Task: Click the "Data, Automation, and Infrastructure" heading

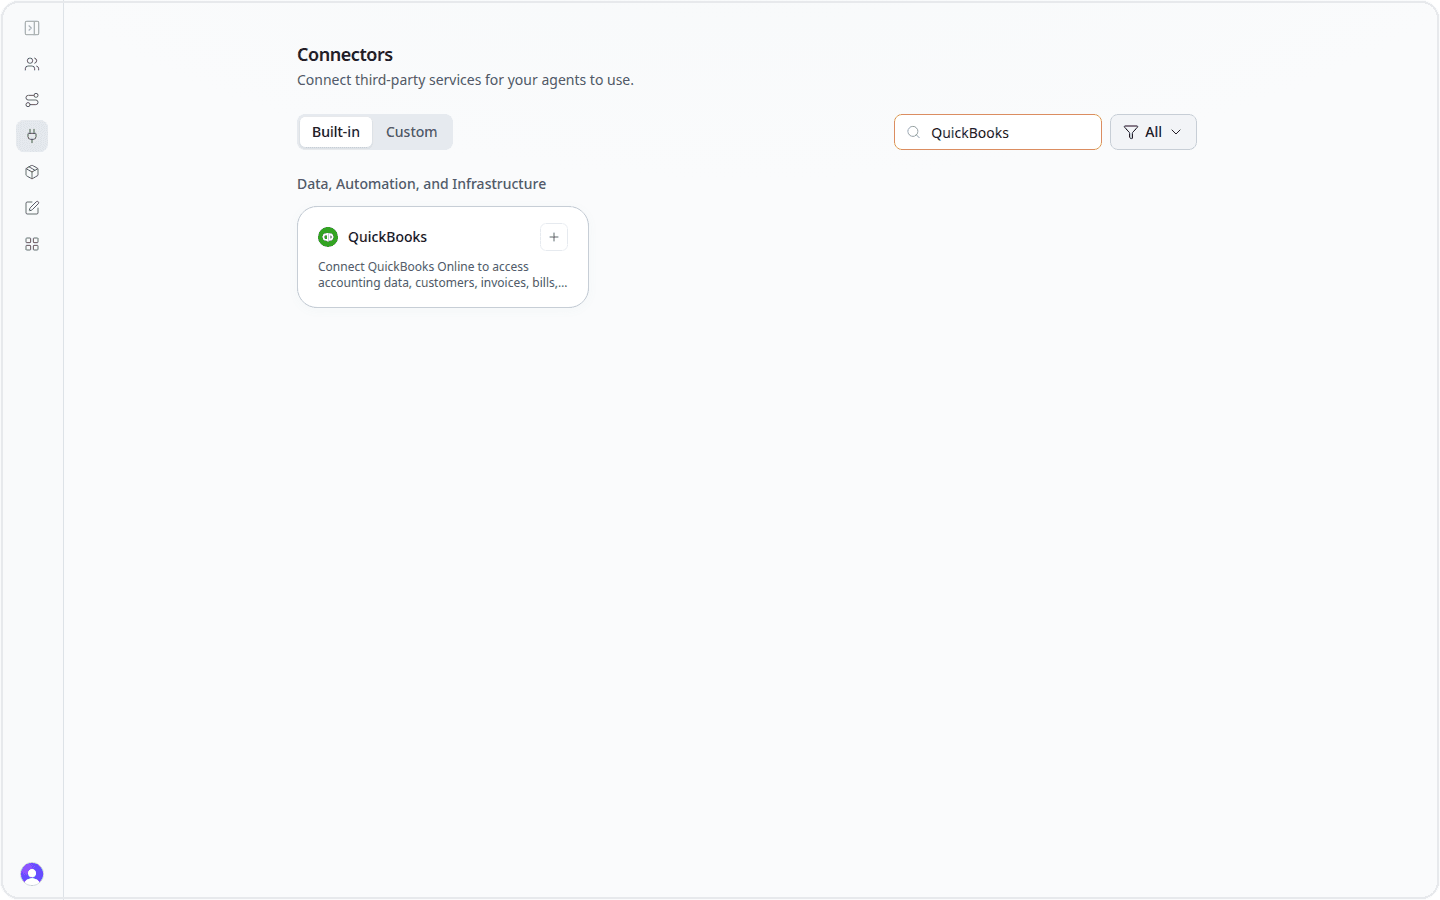Action: coord(422,184)
